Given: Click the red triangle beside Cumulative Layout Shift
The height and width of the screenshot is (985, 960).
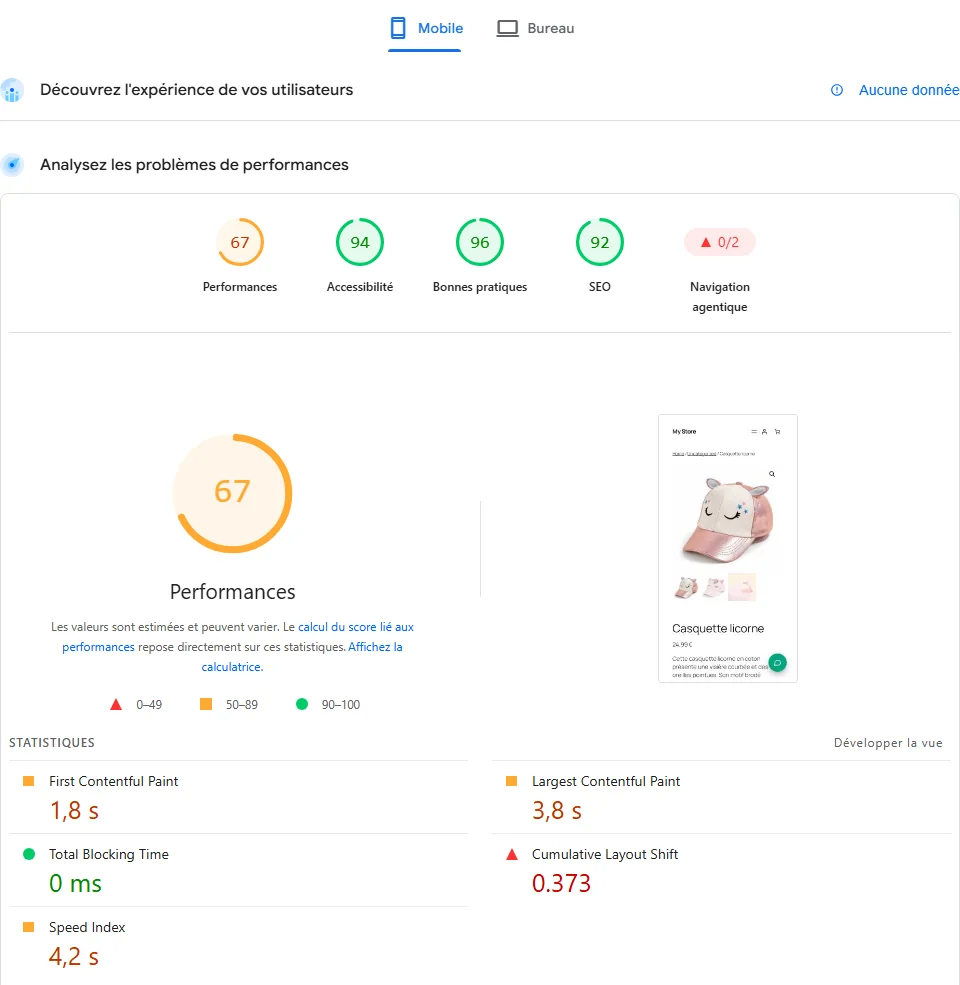Looking at the screenshot, I should point(512,854).
